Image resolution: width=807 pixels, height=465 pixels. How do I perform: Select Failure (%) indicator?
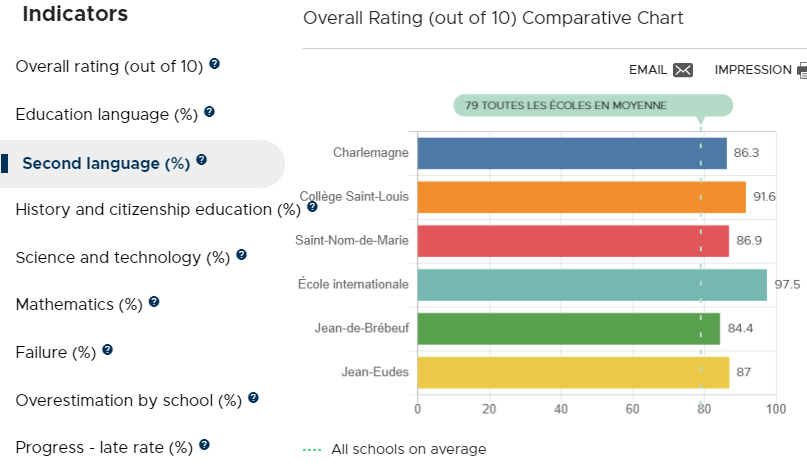pyautogui.click(x=56, y=353)
